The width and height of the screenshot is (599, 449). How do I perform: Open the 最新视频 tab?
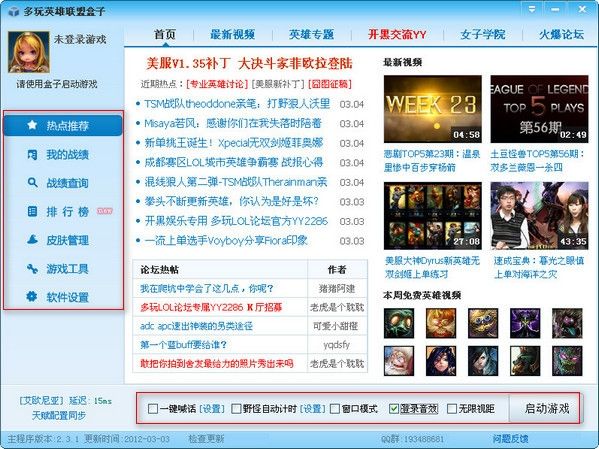click(x=232, y=34)
